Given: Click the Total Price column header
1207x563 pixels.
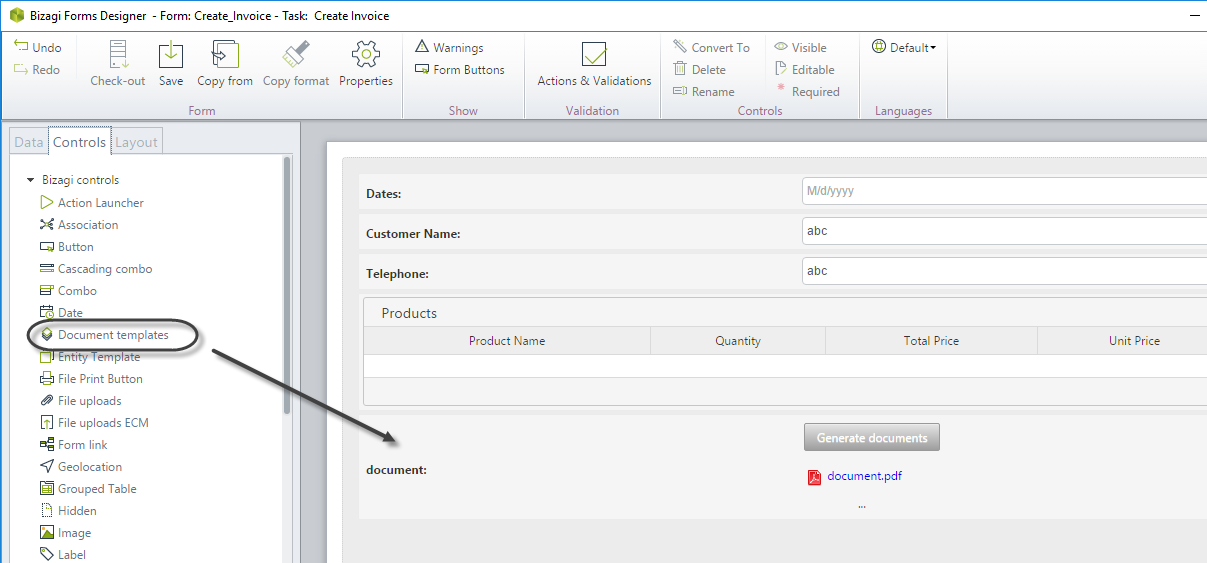Looking at the screenshot, I should click(931, 341).
